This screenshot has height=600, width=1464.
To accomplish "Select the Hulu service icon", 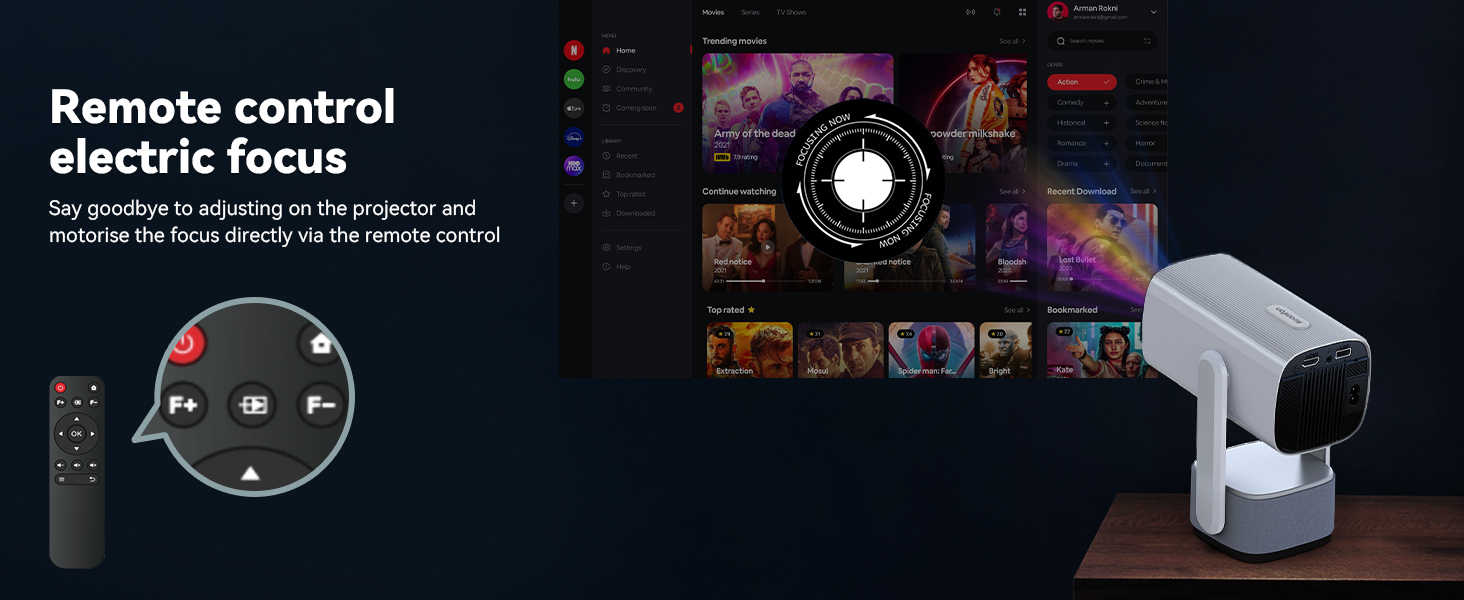I will coord(574,79).
